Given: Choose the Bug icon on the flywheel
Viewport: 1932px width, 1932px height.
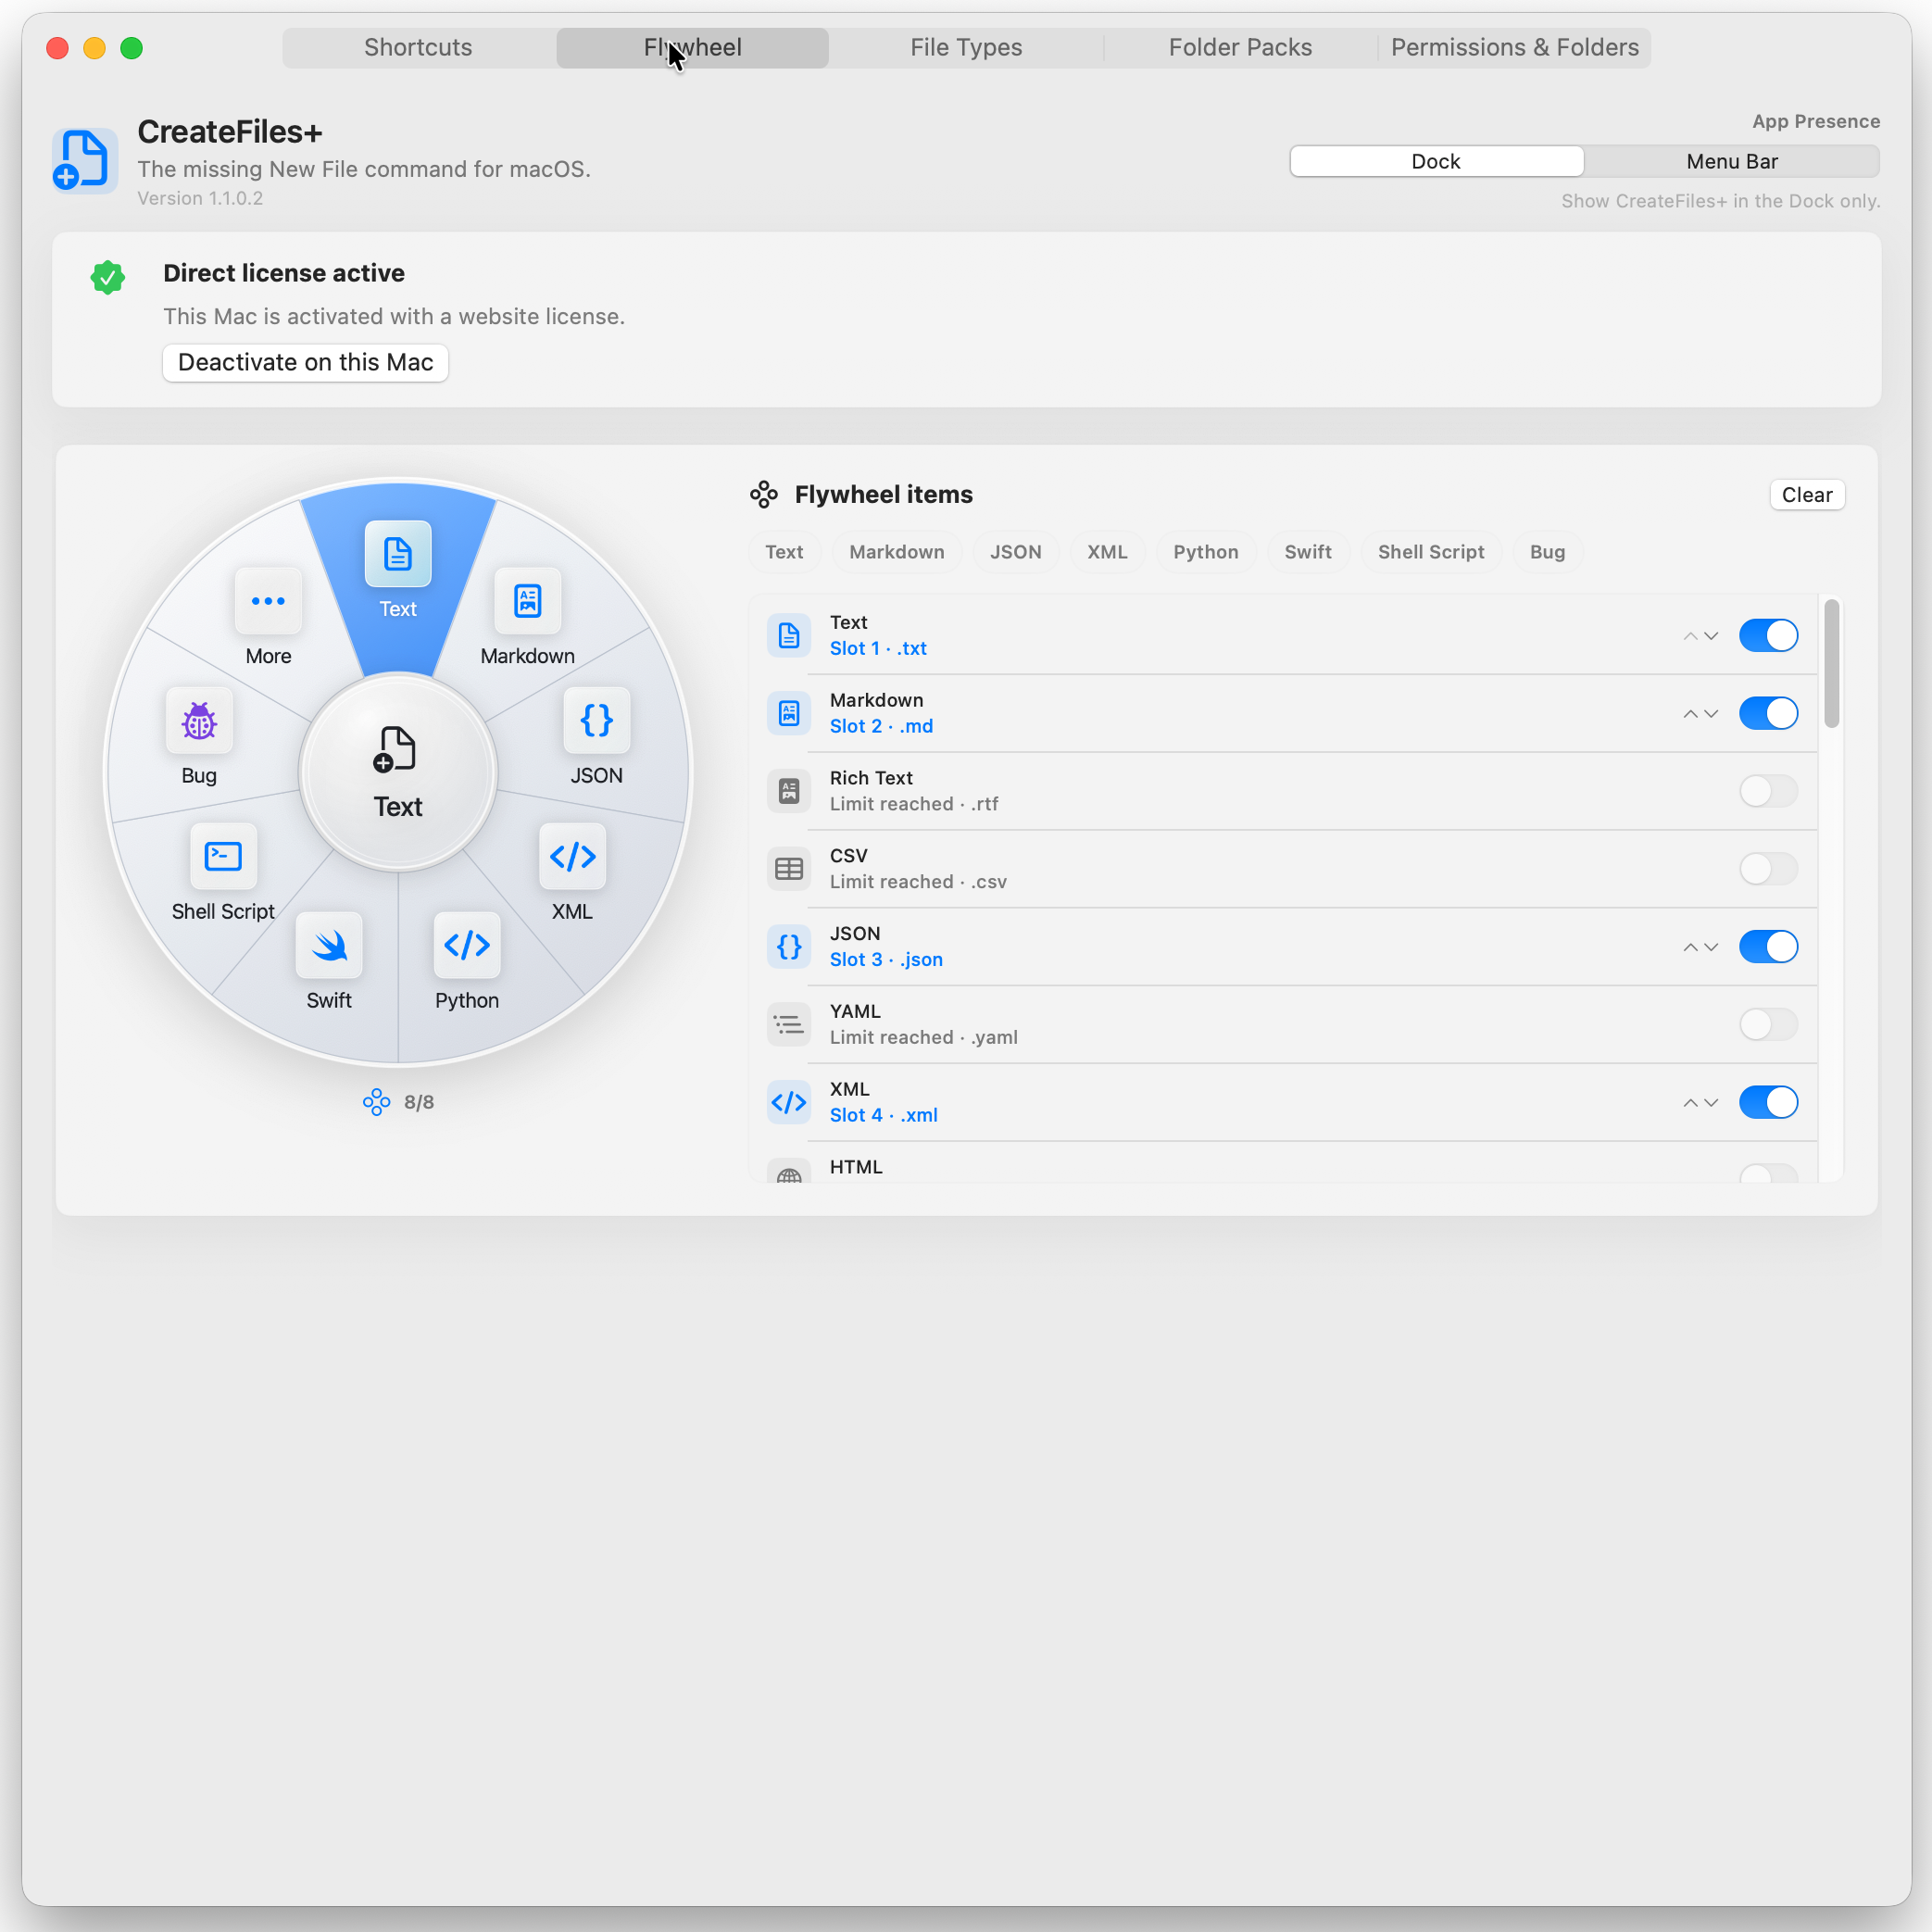Looking at the screenshot, I should (x=199, y=720).
